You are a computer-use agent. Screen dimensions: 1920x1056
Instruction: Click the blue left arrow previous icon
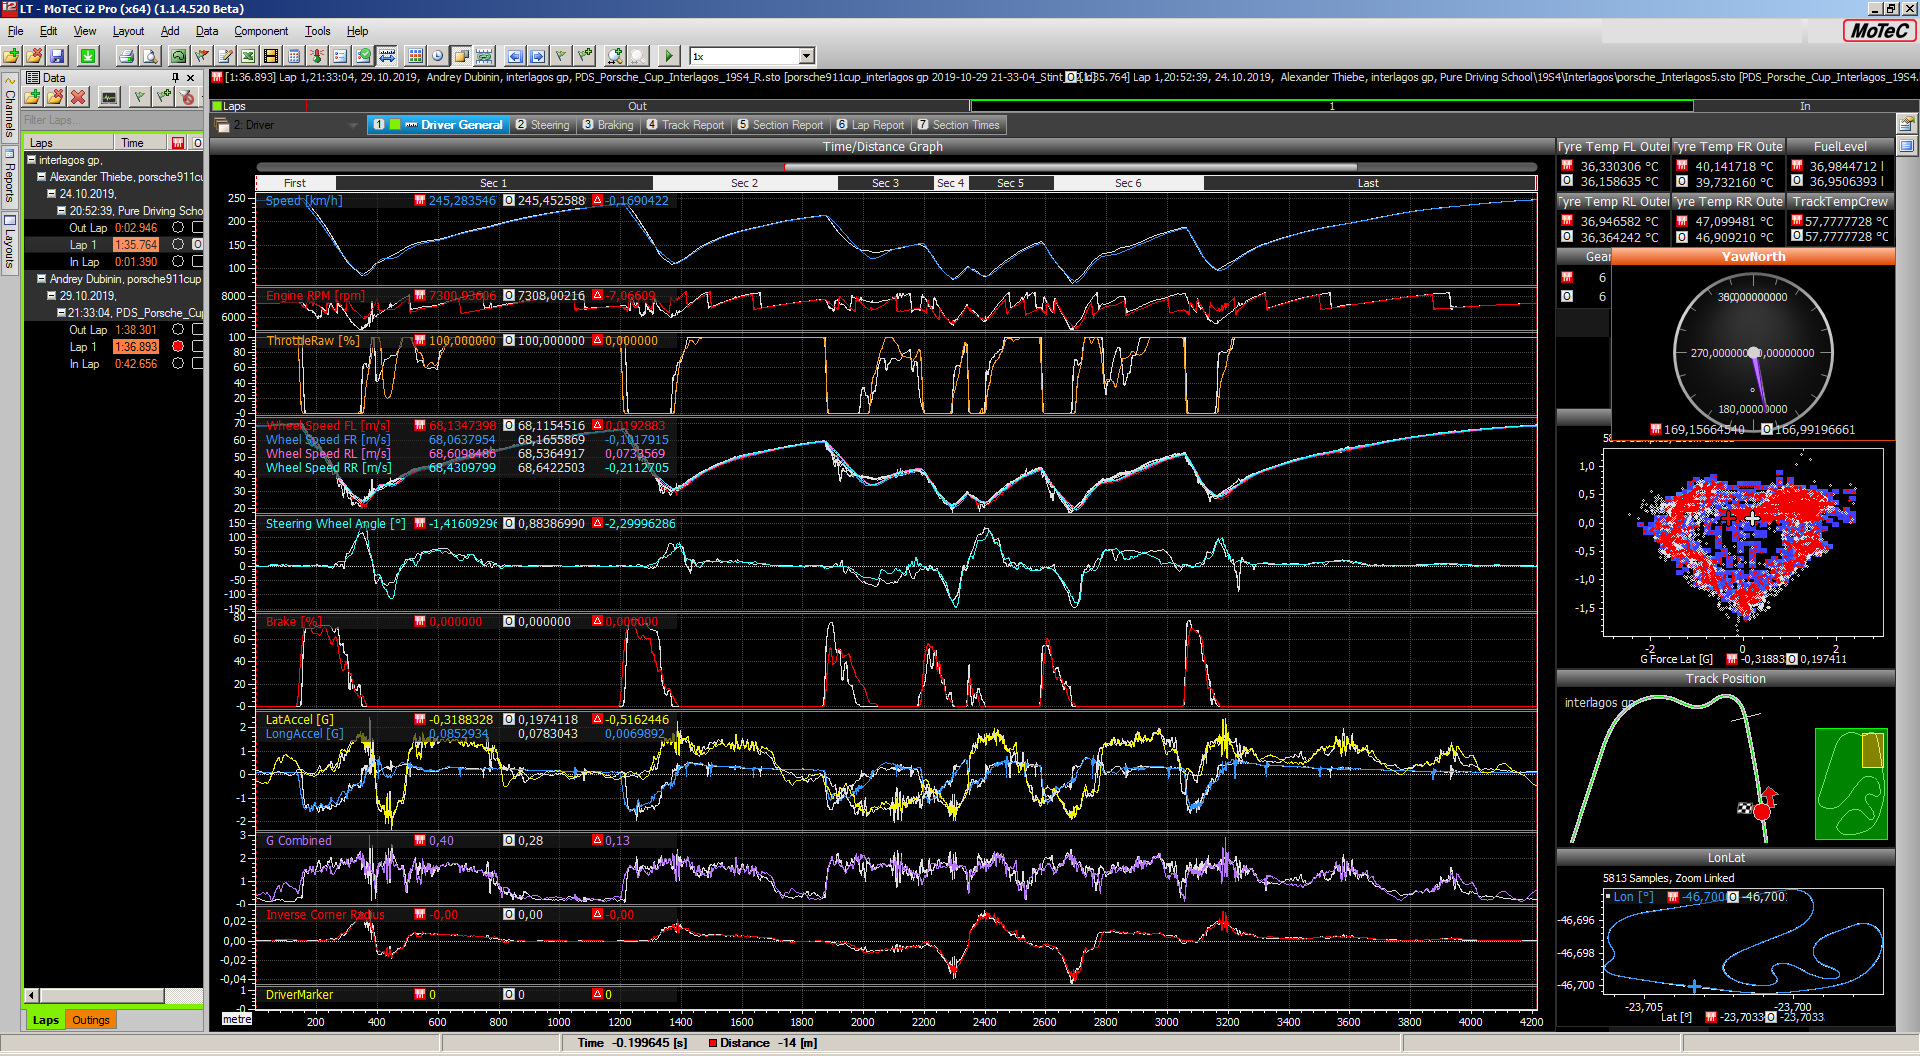pos(515,56)
